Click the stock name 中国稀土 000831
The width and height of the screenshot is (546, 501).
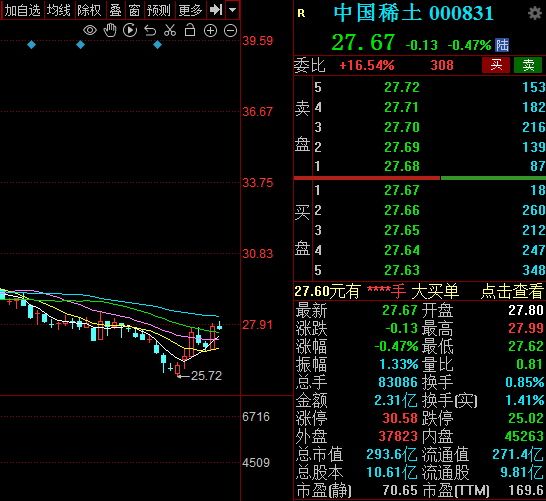(x=414, y=14)
